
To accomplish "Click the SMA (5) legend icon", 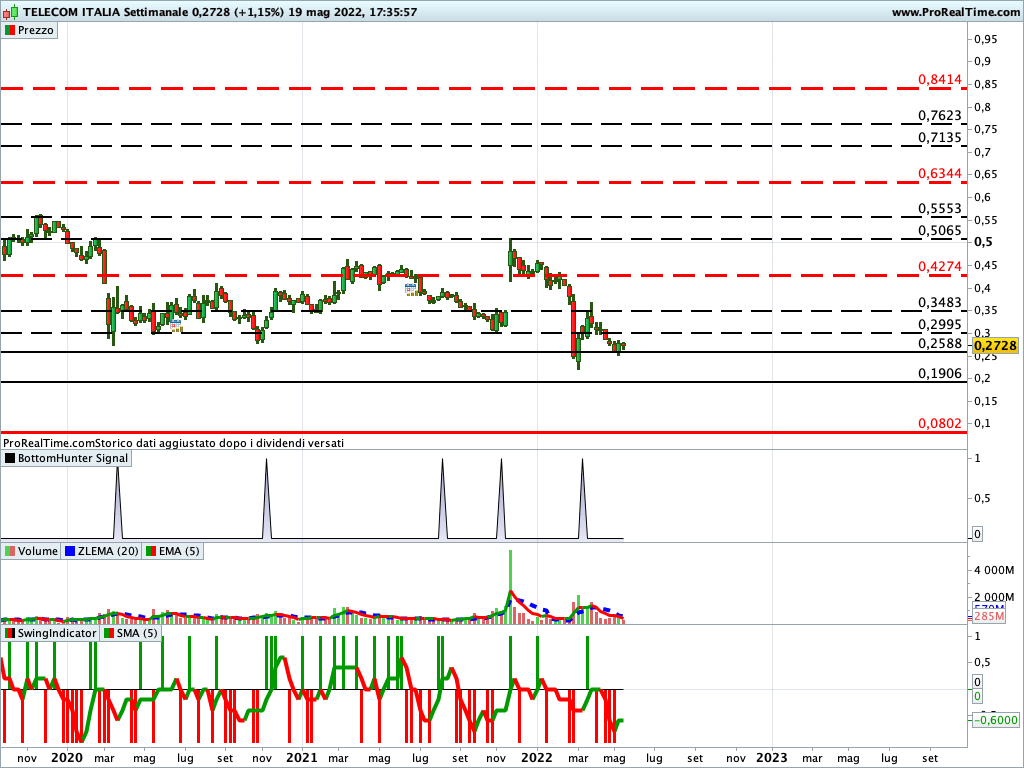I will [110, 633].
